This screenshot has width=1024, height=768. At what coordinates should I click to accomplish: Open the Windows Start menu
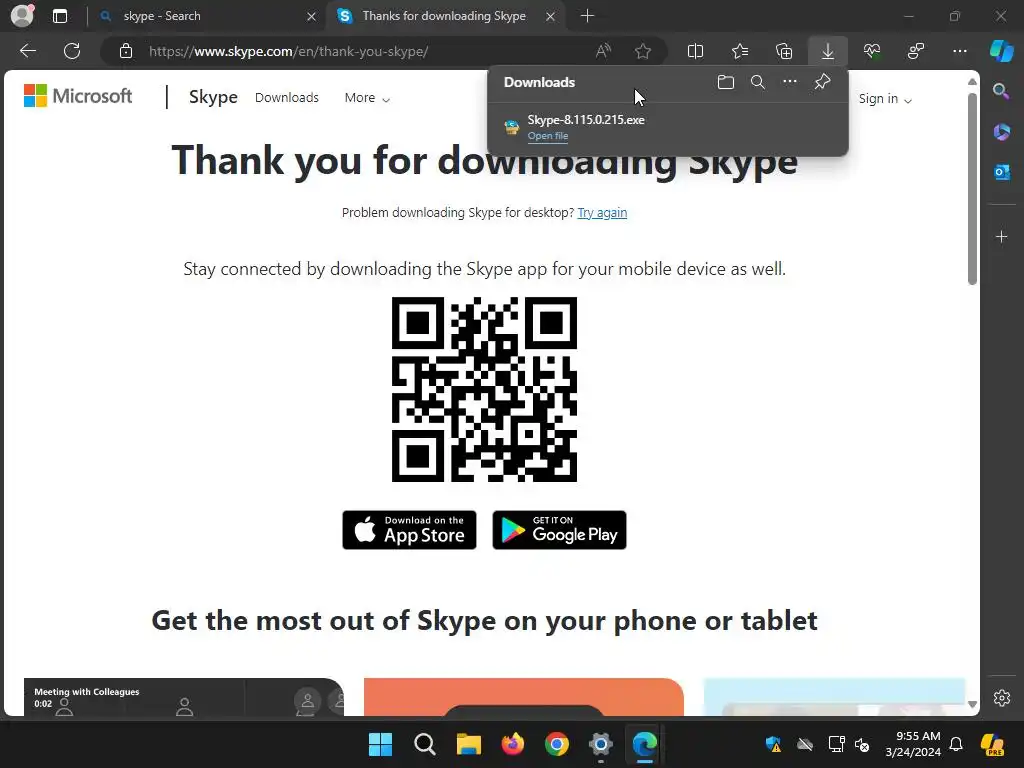tap(380, 744)
